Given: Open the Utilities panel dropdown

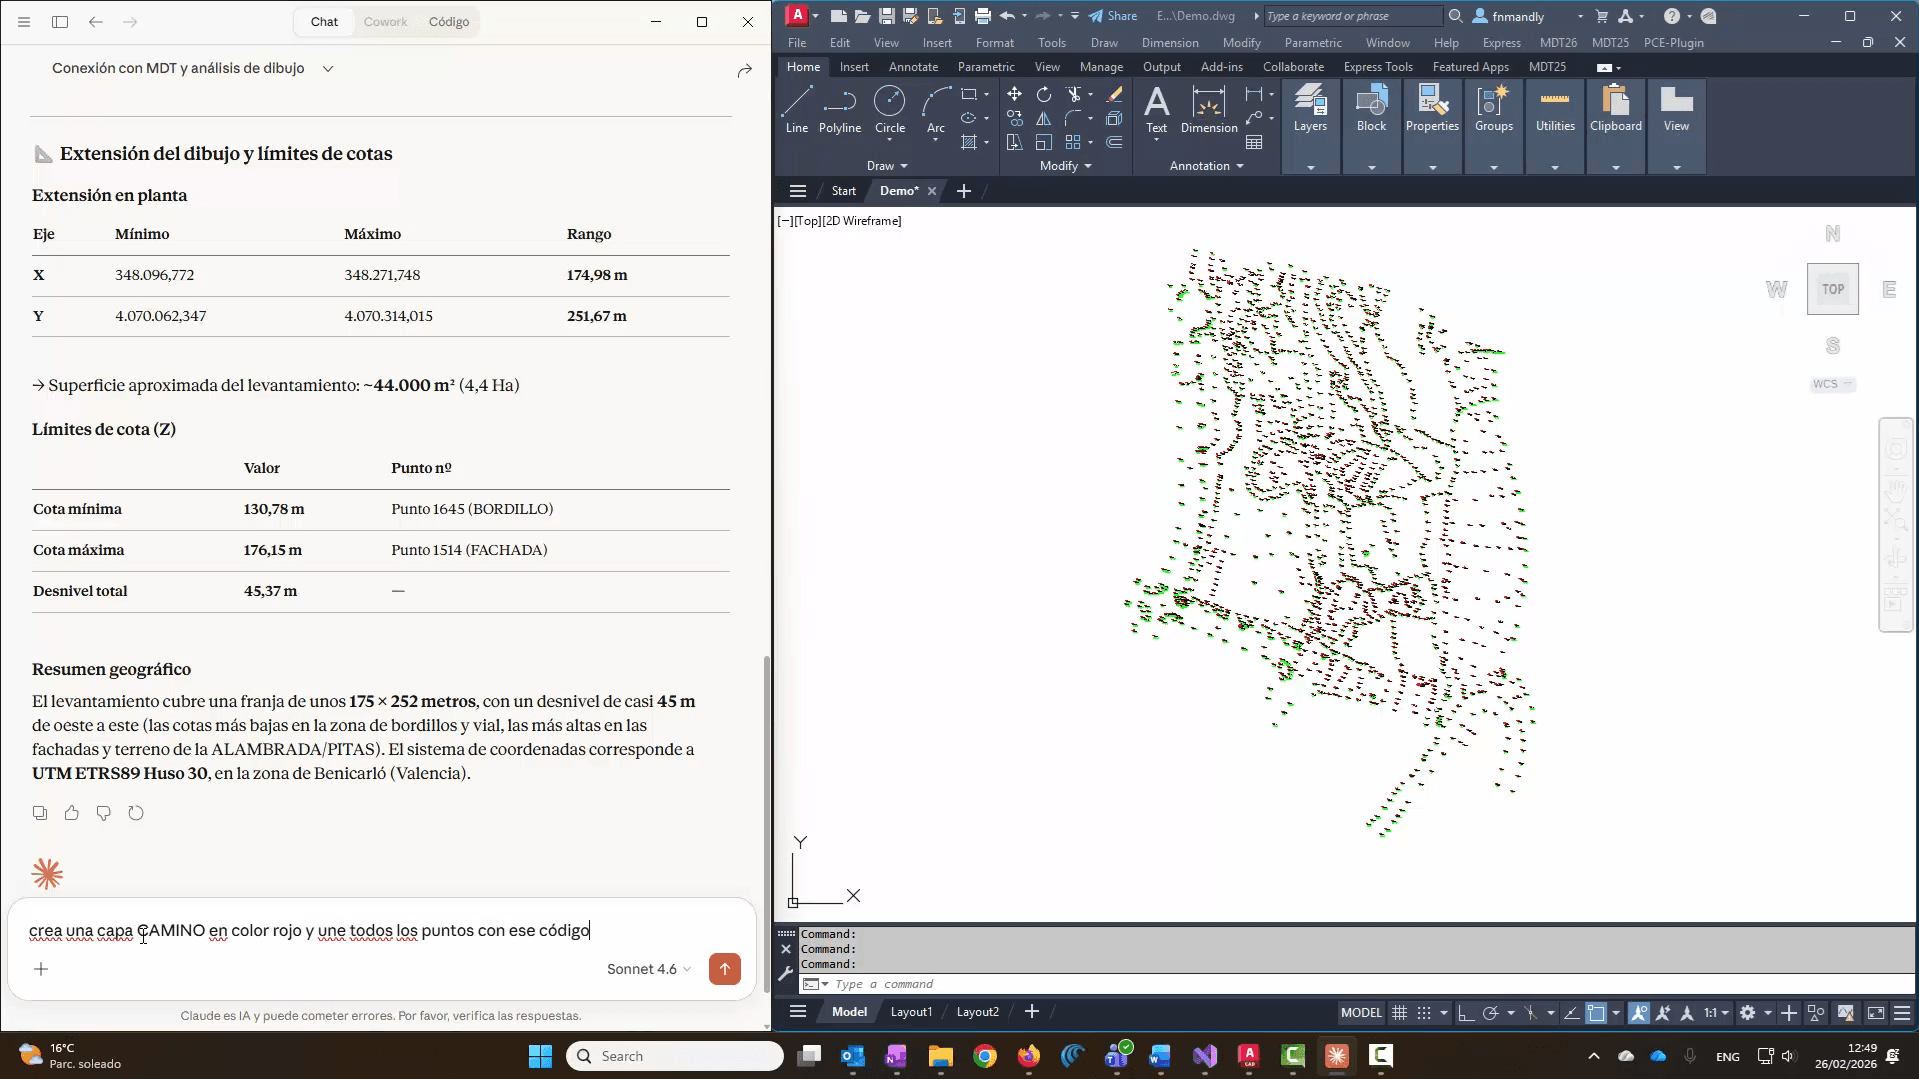Looking at the screenshot, I should pyautogui.click(x=1555, y=167).
